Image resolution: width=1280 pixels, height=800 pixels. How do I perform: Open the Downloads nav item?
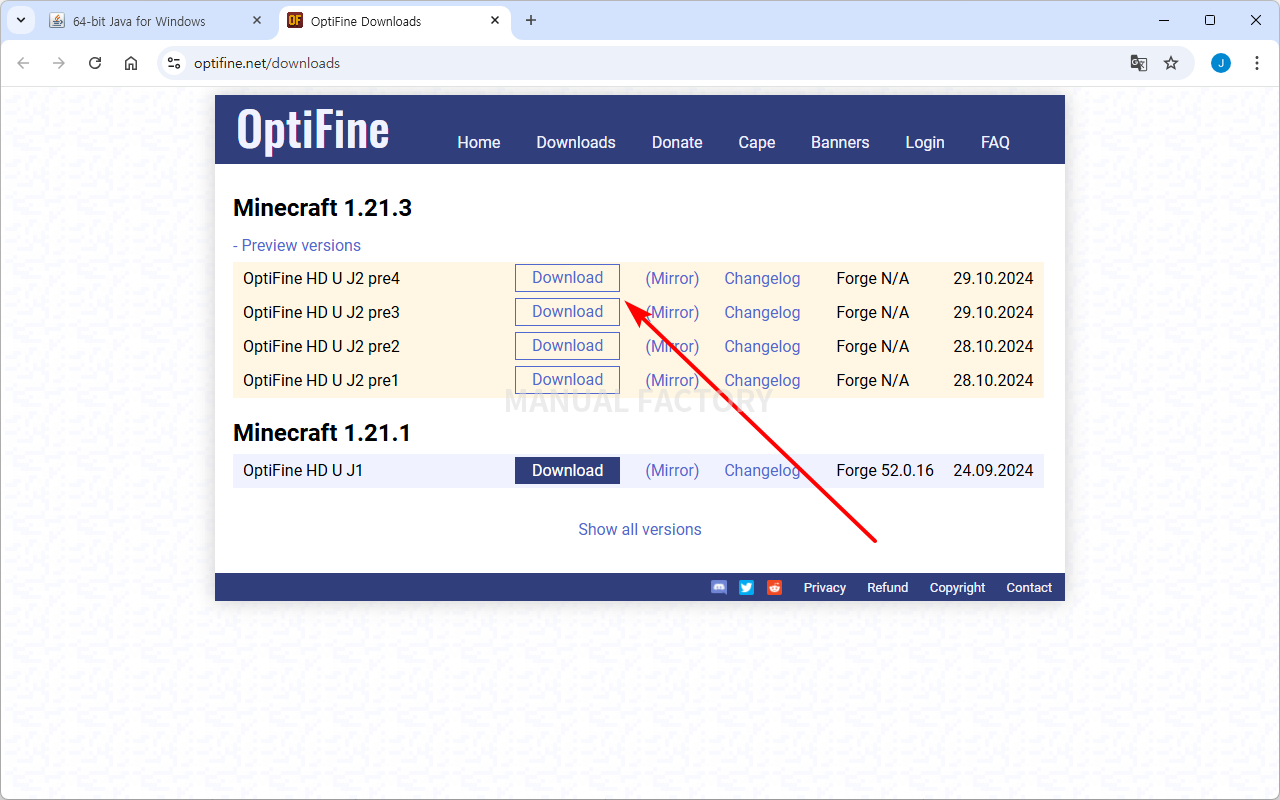click(576, 142)
